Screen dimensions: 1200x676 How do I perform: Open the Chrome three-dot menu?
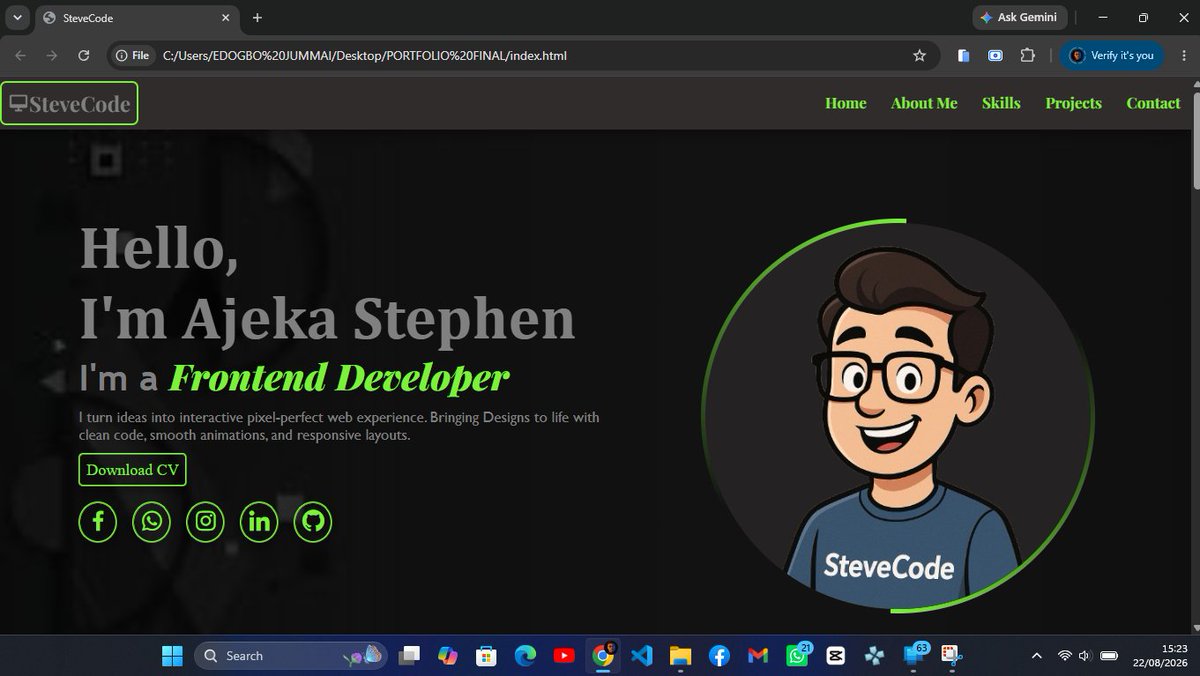pyautogui.click(x=1183, y=56)
